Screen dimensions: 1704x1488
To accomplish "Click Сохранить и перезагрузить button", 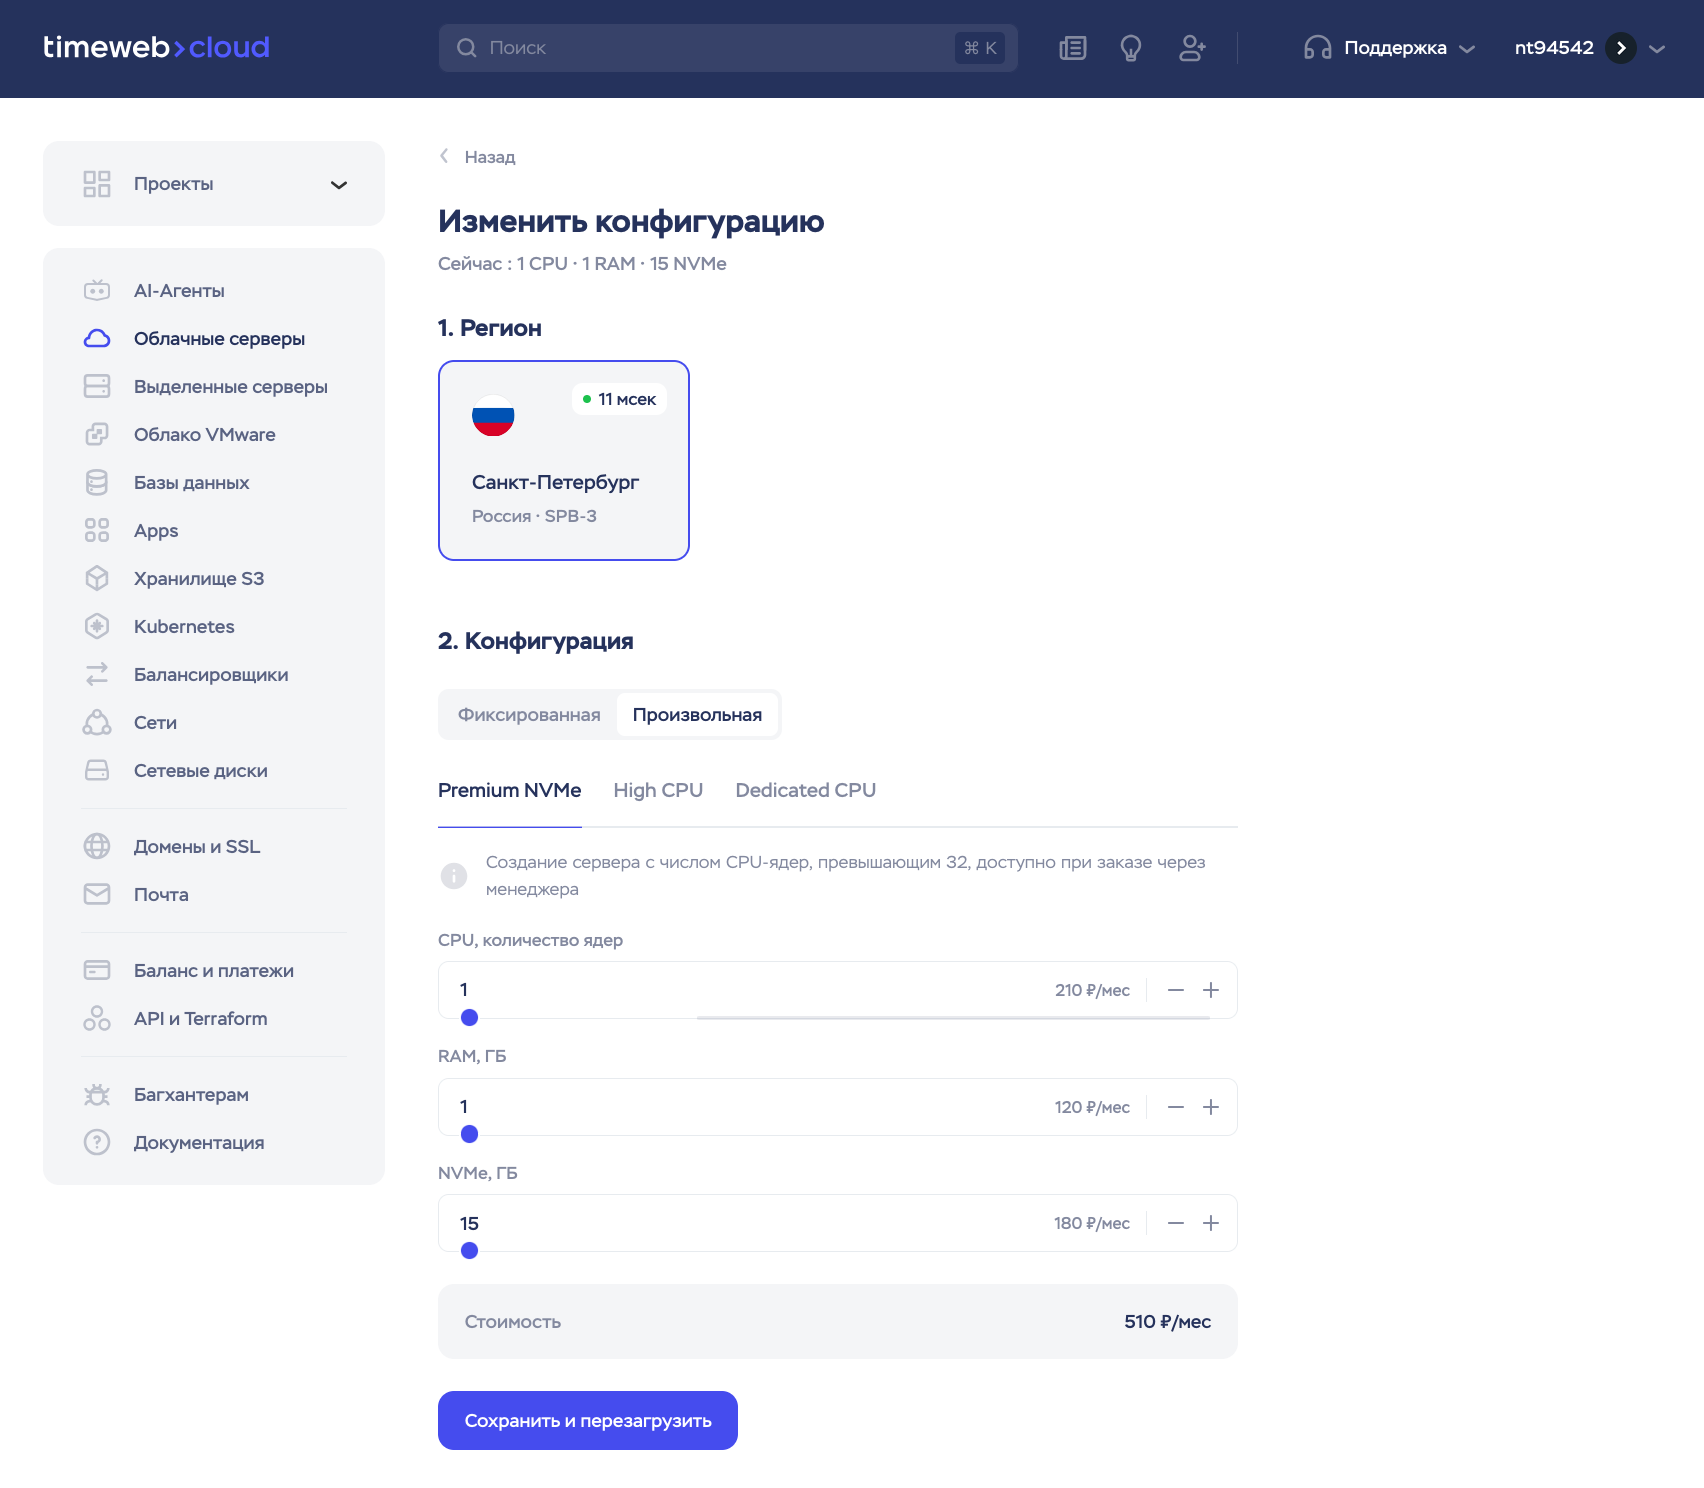I will tap(588, 1420).
